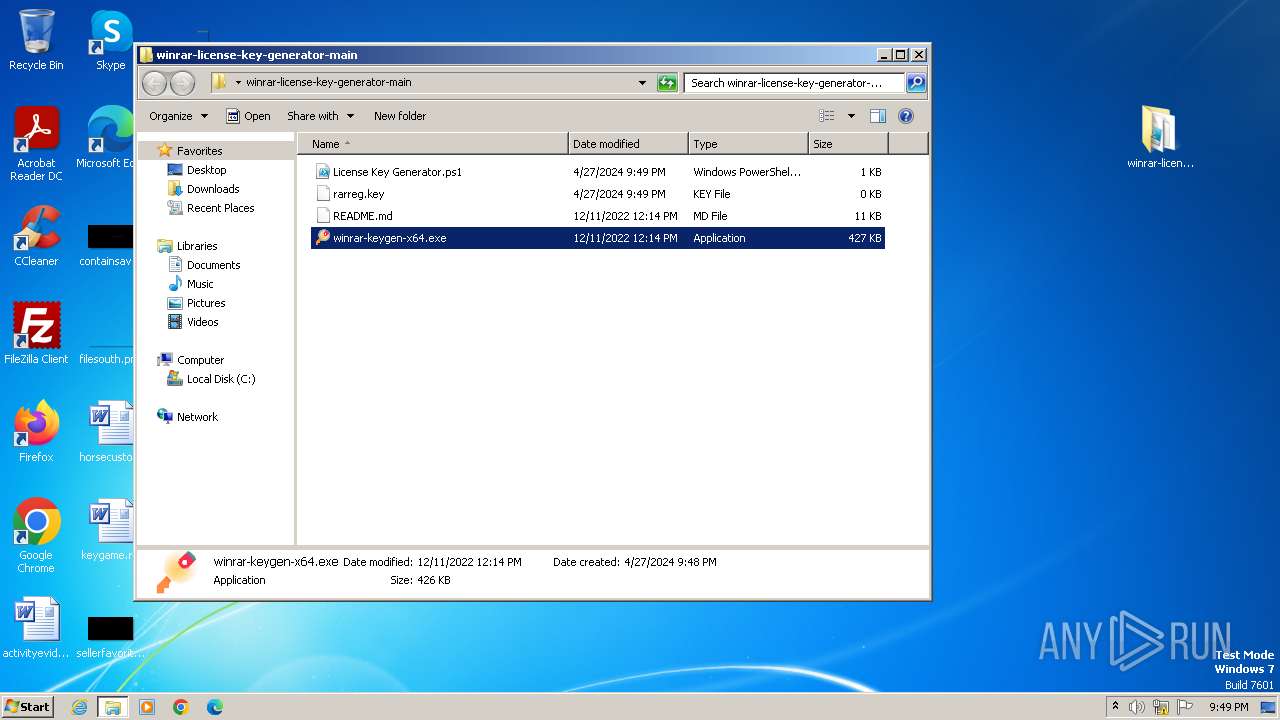Open the Start menu
Screen dimensions: 1280x720
coord(27,706)
